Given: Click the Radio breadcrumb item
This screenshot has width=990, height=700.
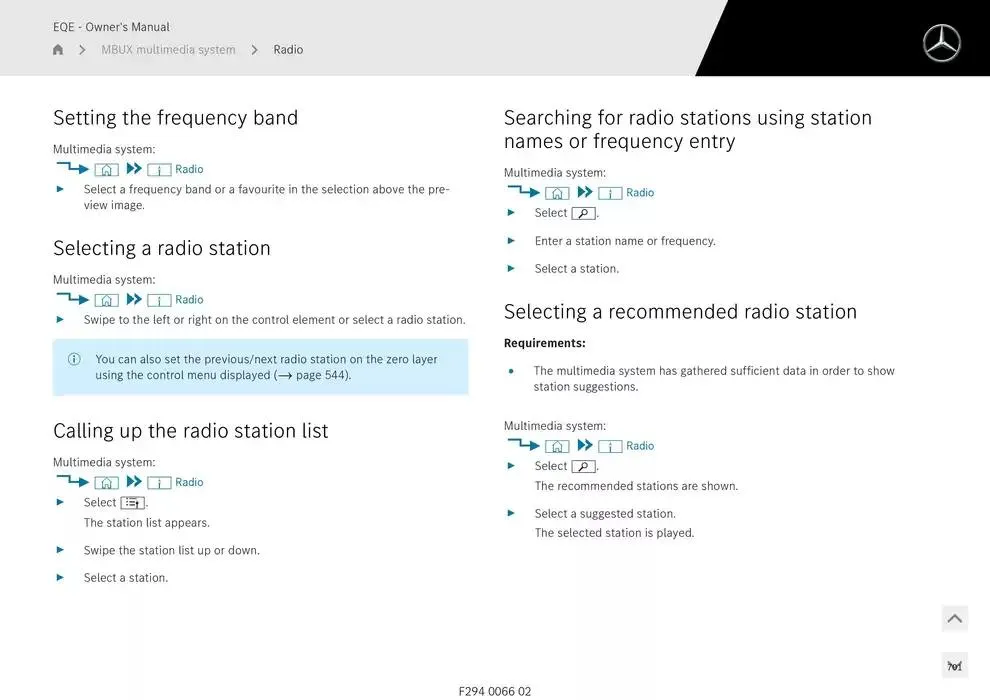Looking at the screenshot, I should (x=288, y=50).
